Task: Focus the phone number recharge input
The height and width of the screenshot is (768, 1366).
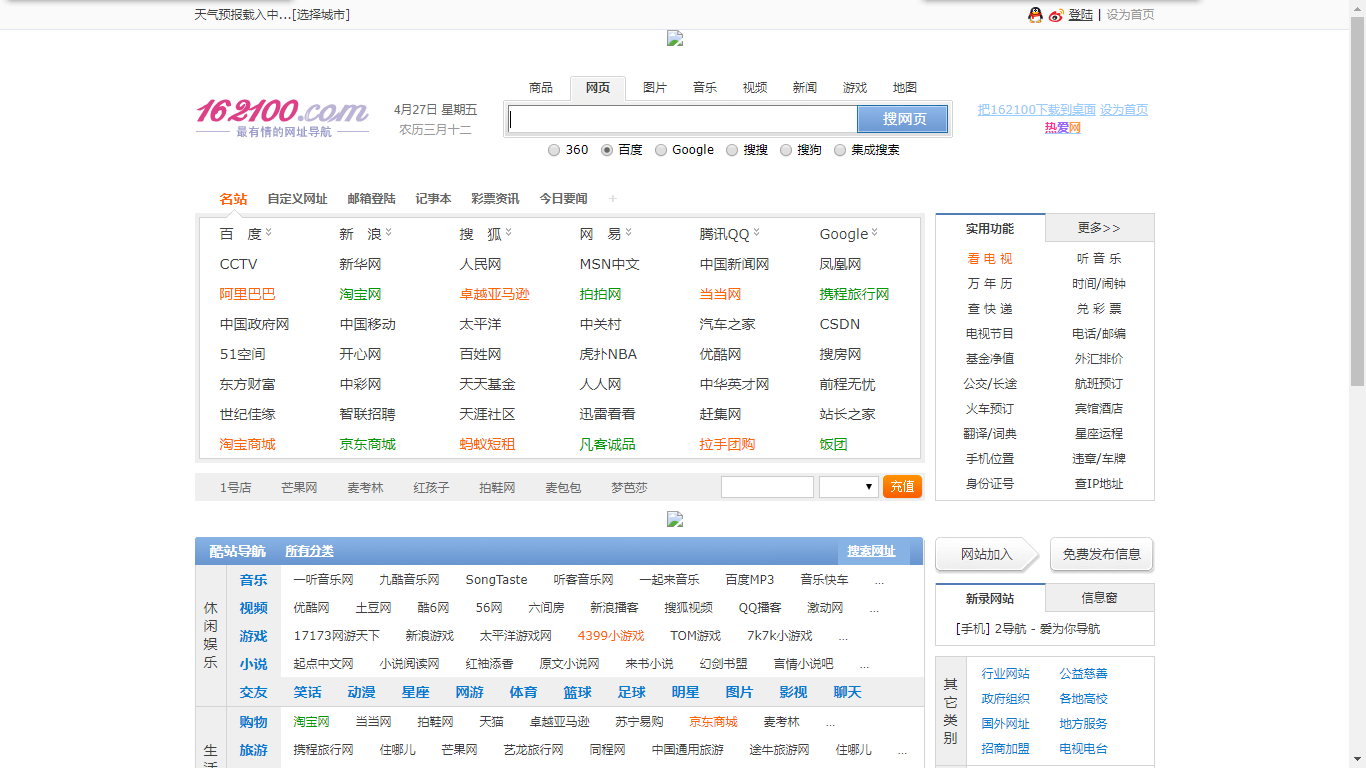Action: tap(767, 487)
